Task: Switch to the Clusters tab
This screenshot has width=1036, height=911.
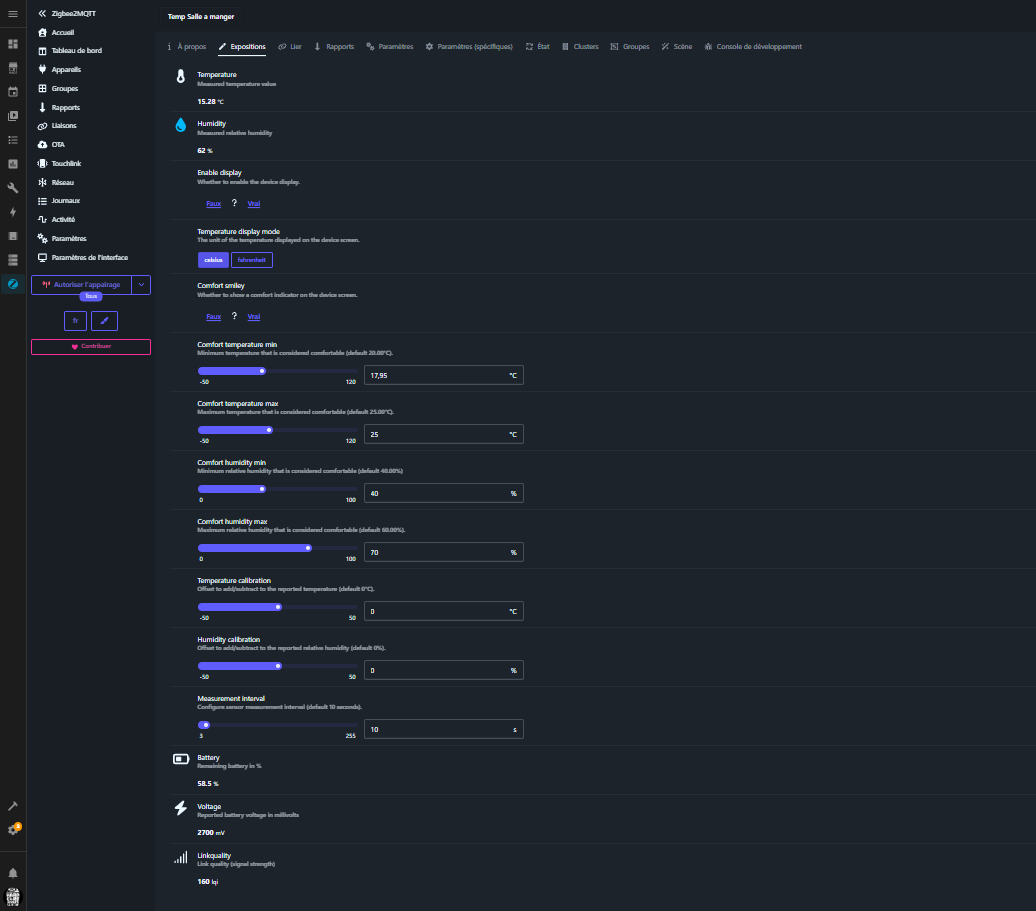Action: click(x=580, y=47)
